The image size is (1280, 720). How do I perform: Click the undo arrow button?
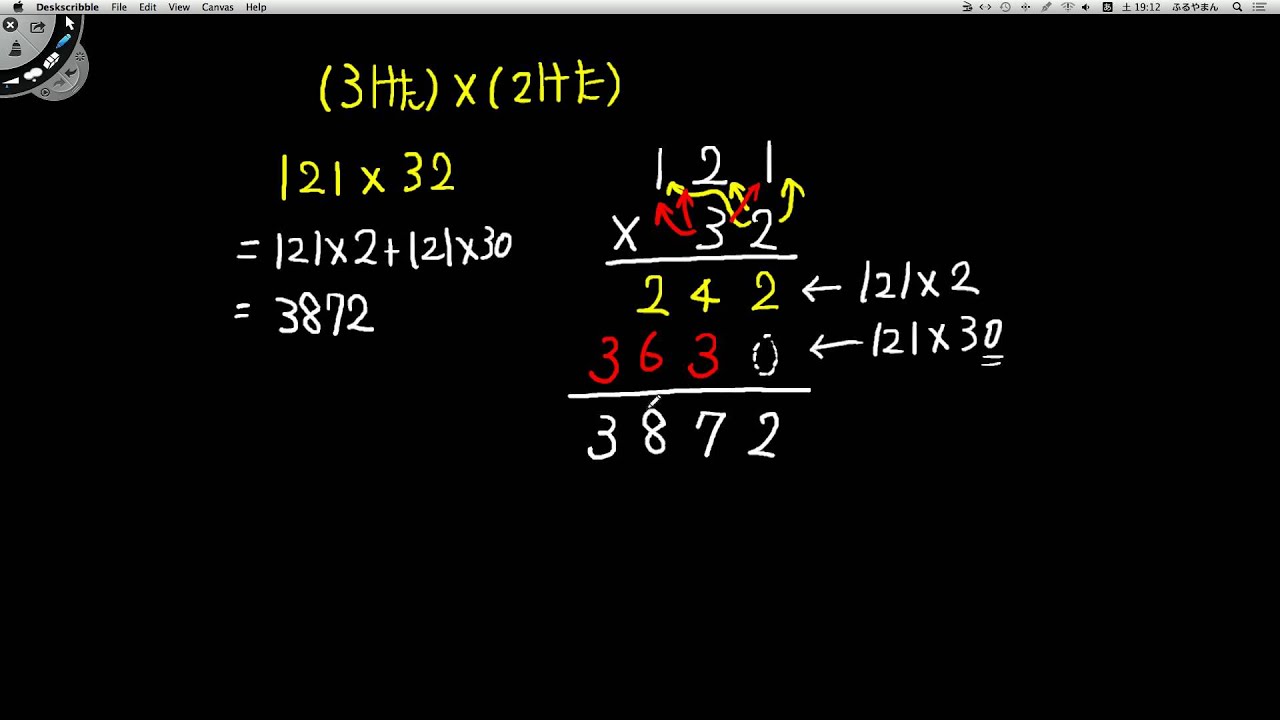coord(71,73)
